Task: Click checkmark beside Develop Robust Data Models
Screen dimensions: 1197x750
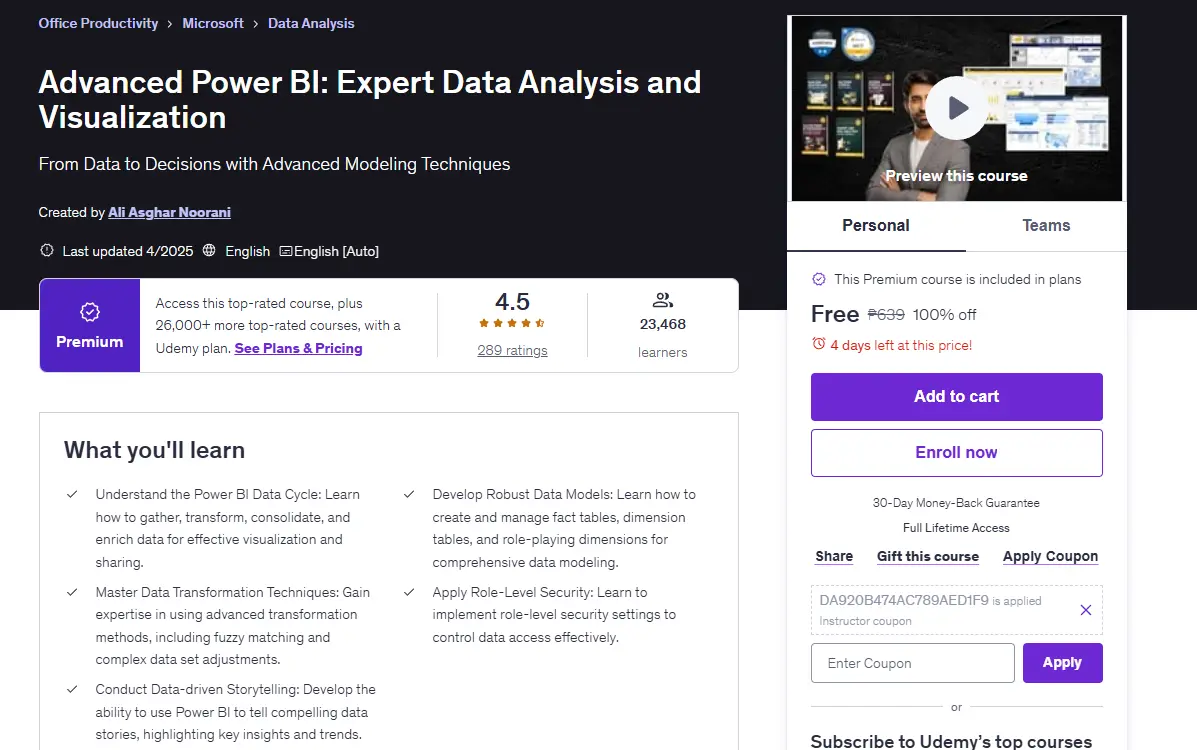Action: coord(409,494)
